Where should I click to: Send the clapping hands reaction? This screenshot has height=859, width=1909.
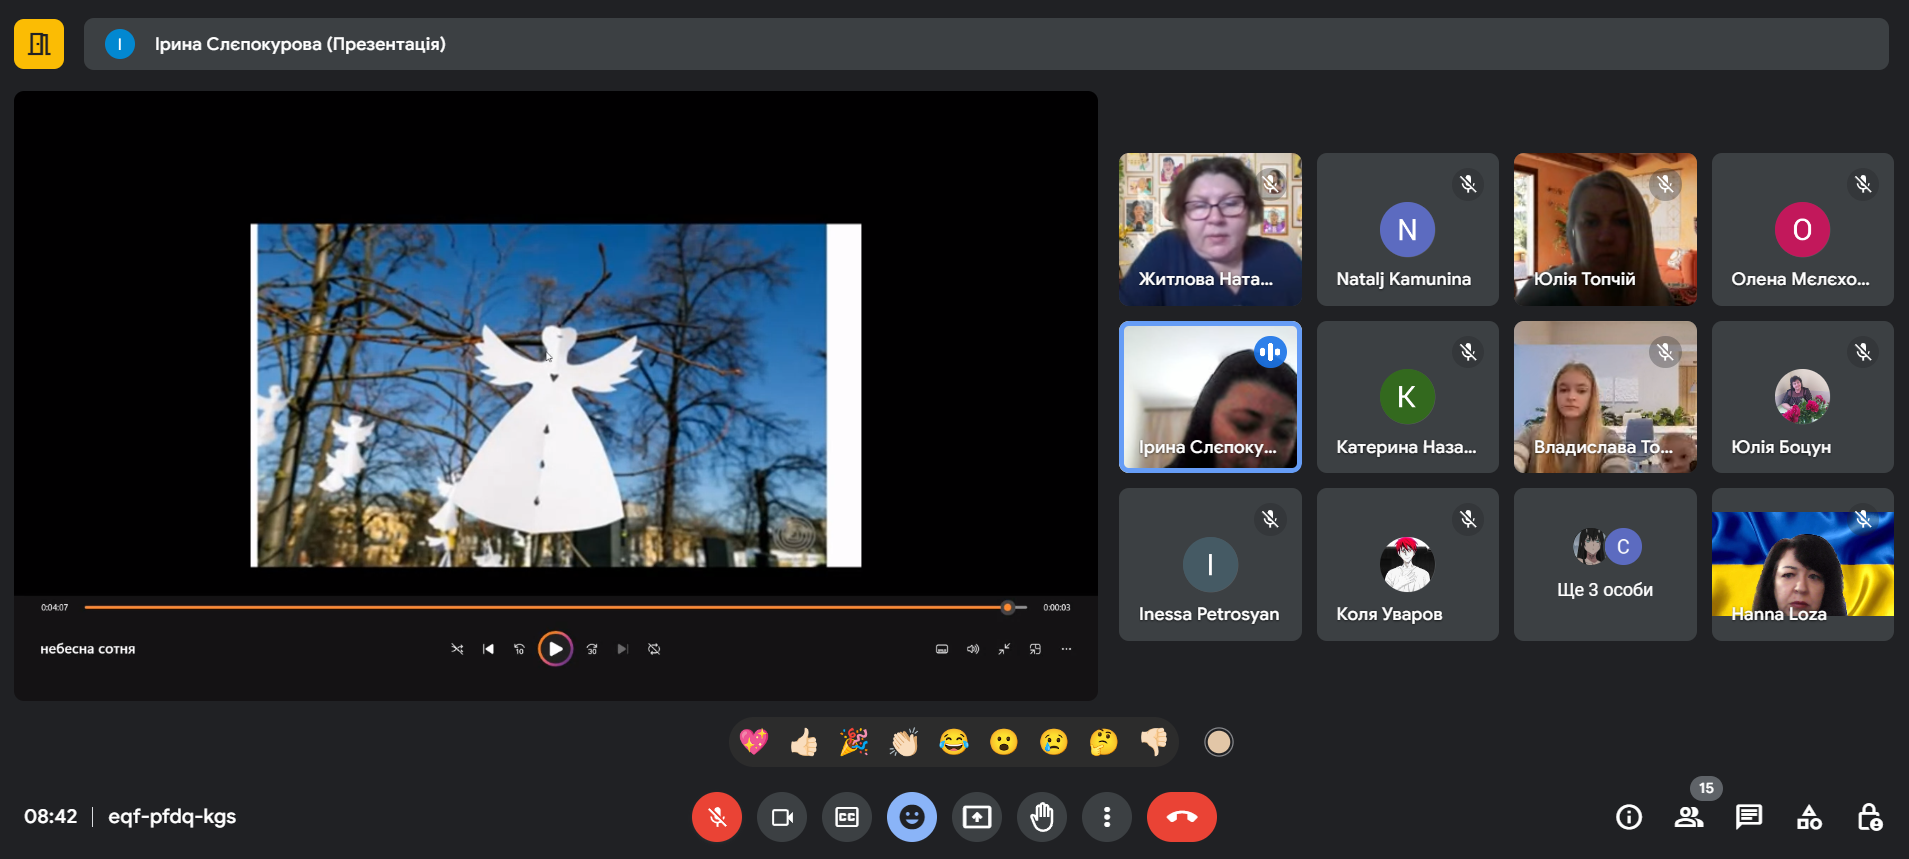[x=904, y=742]
